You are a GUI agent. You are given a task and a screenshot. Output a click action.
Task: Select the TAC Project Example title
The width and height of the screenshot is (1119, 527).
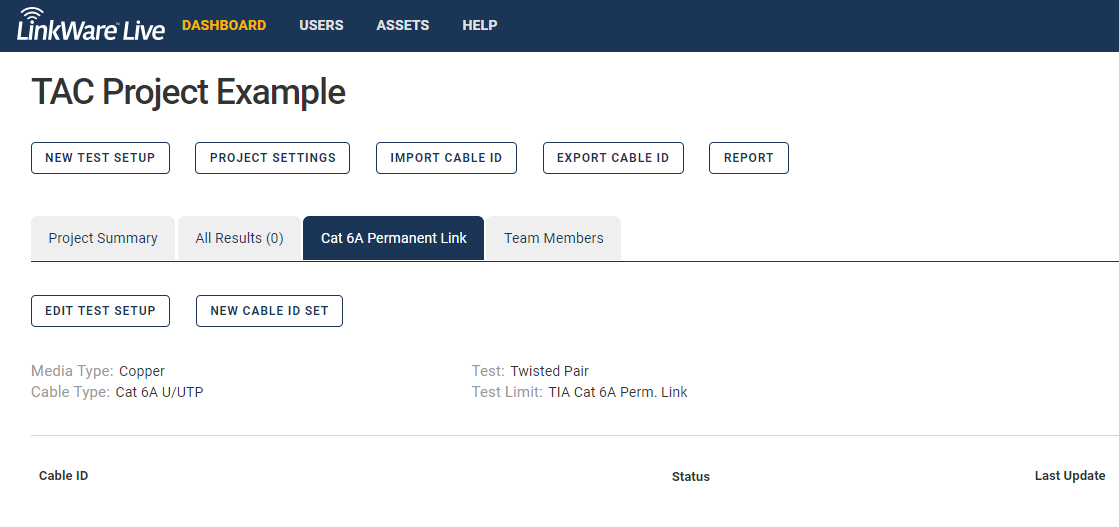(x=188, y=92)
